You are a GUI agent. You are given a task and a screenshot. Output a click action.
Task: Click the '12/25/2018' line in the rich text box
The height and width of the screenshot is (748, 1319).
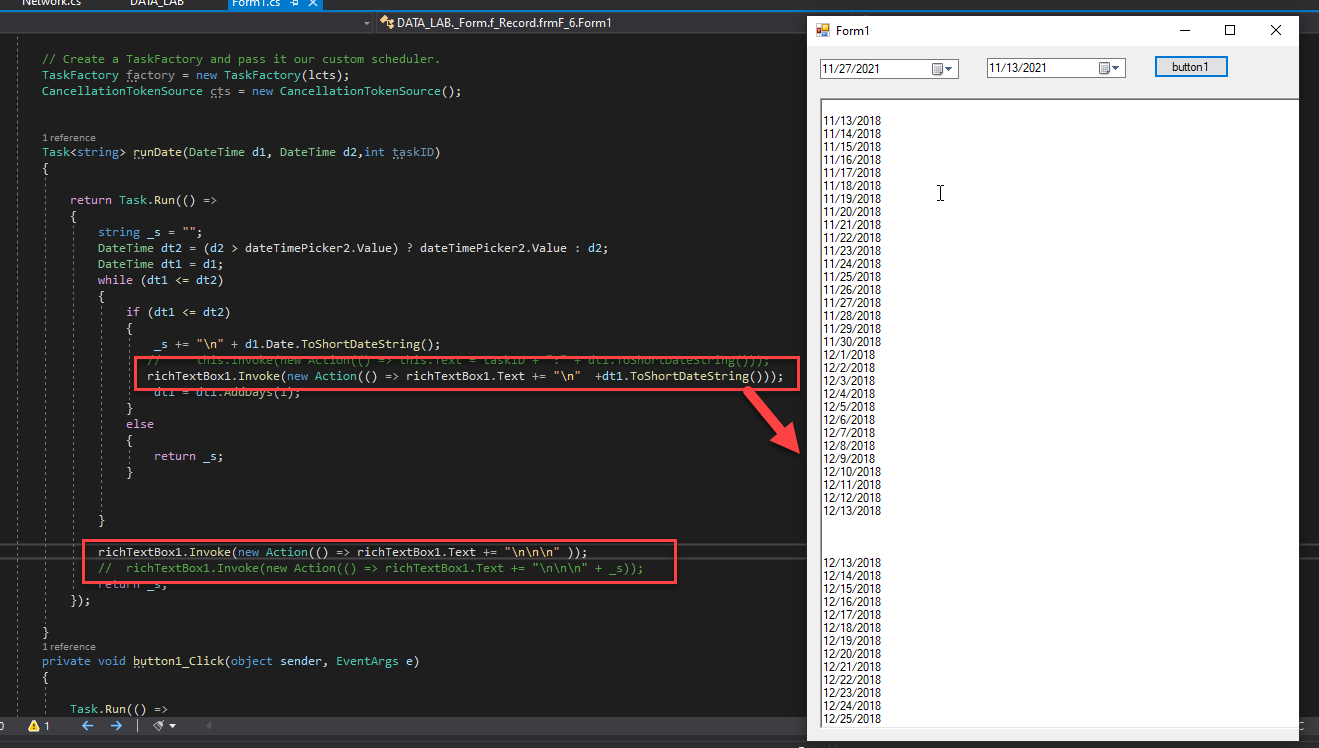[x=852, y=719]
